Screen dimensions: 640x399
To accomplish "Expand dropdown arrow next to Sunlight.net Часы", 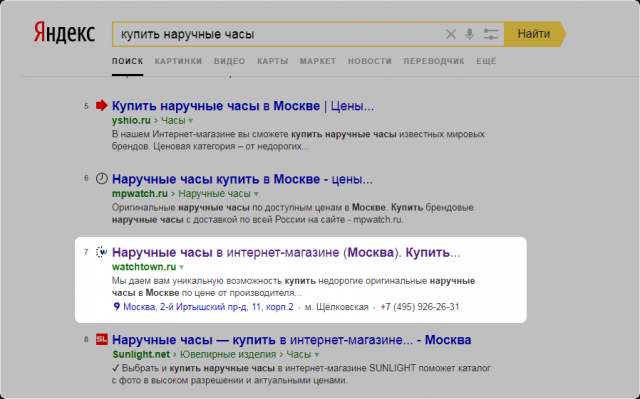I will pos(317,355).
